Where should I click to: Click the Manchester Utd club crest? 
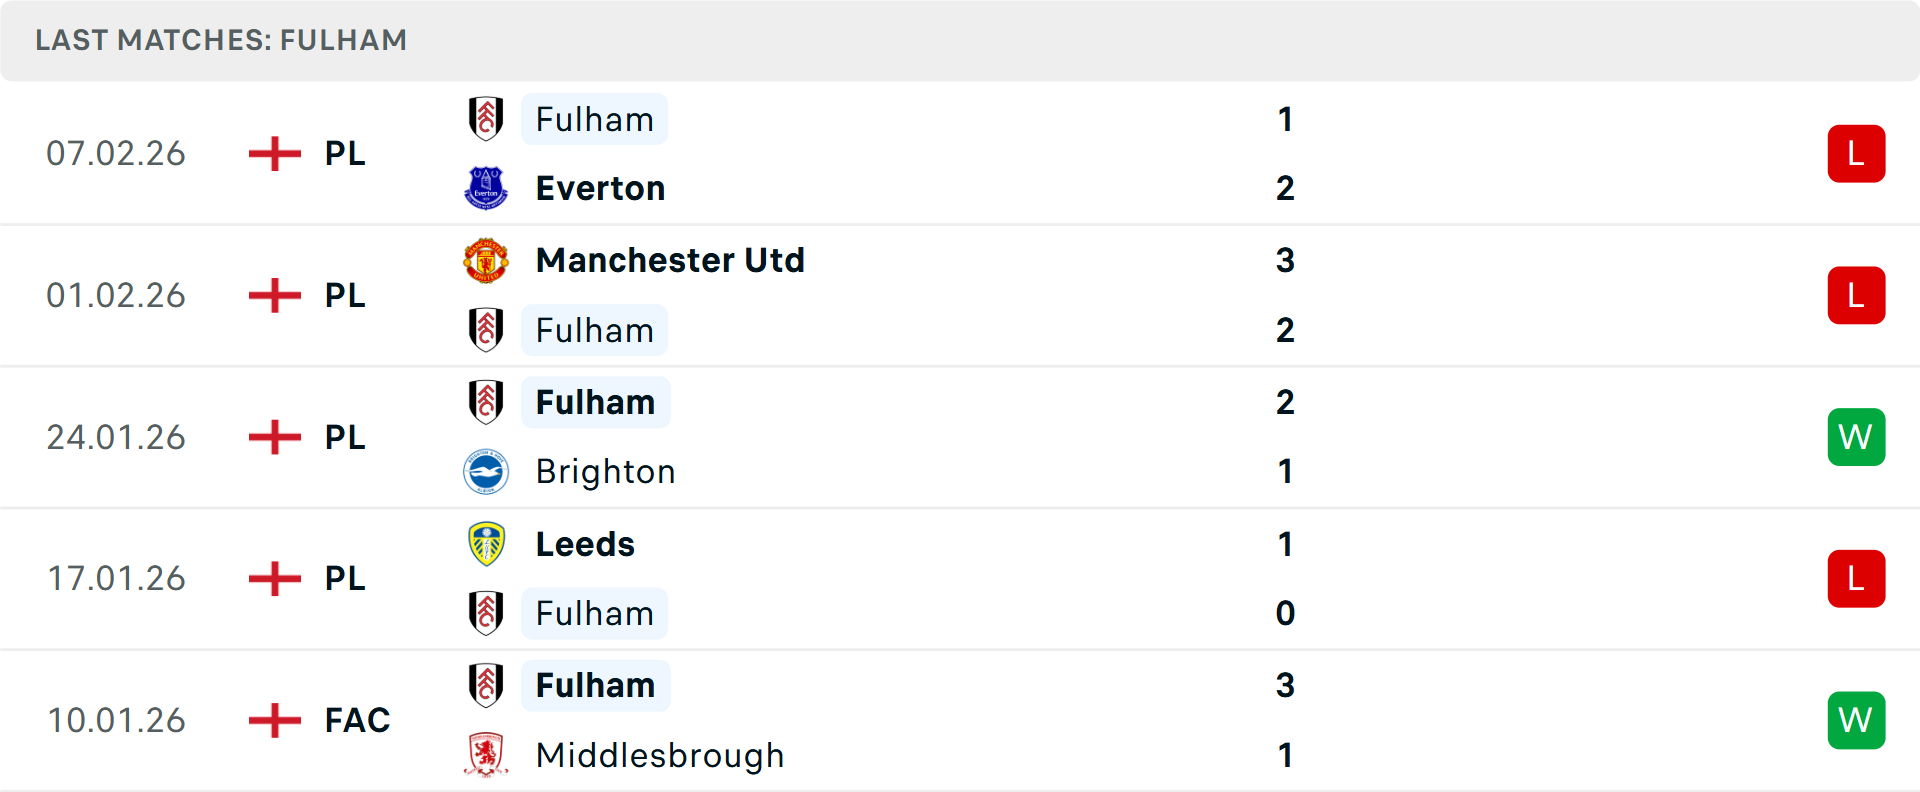click(486, 259)
